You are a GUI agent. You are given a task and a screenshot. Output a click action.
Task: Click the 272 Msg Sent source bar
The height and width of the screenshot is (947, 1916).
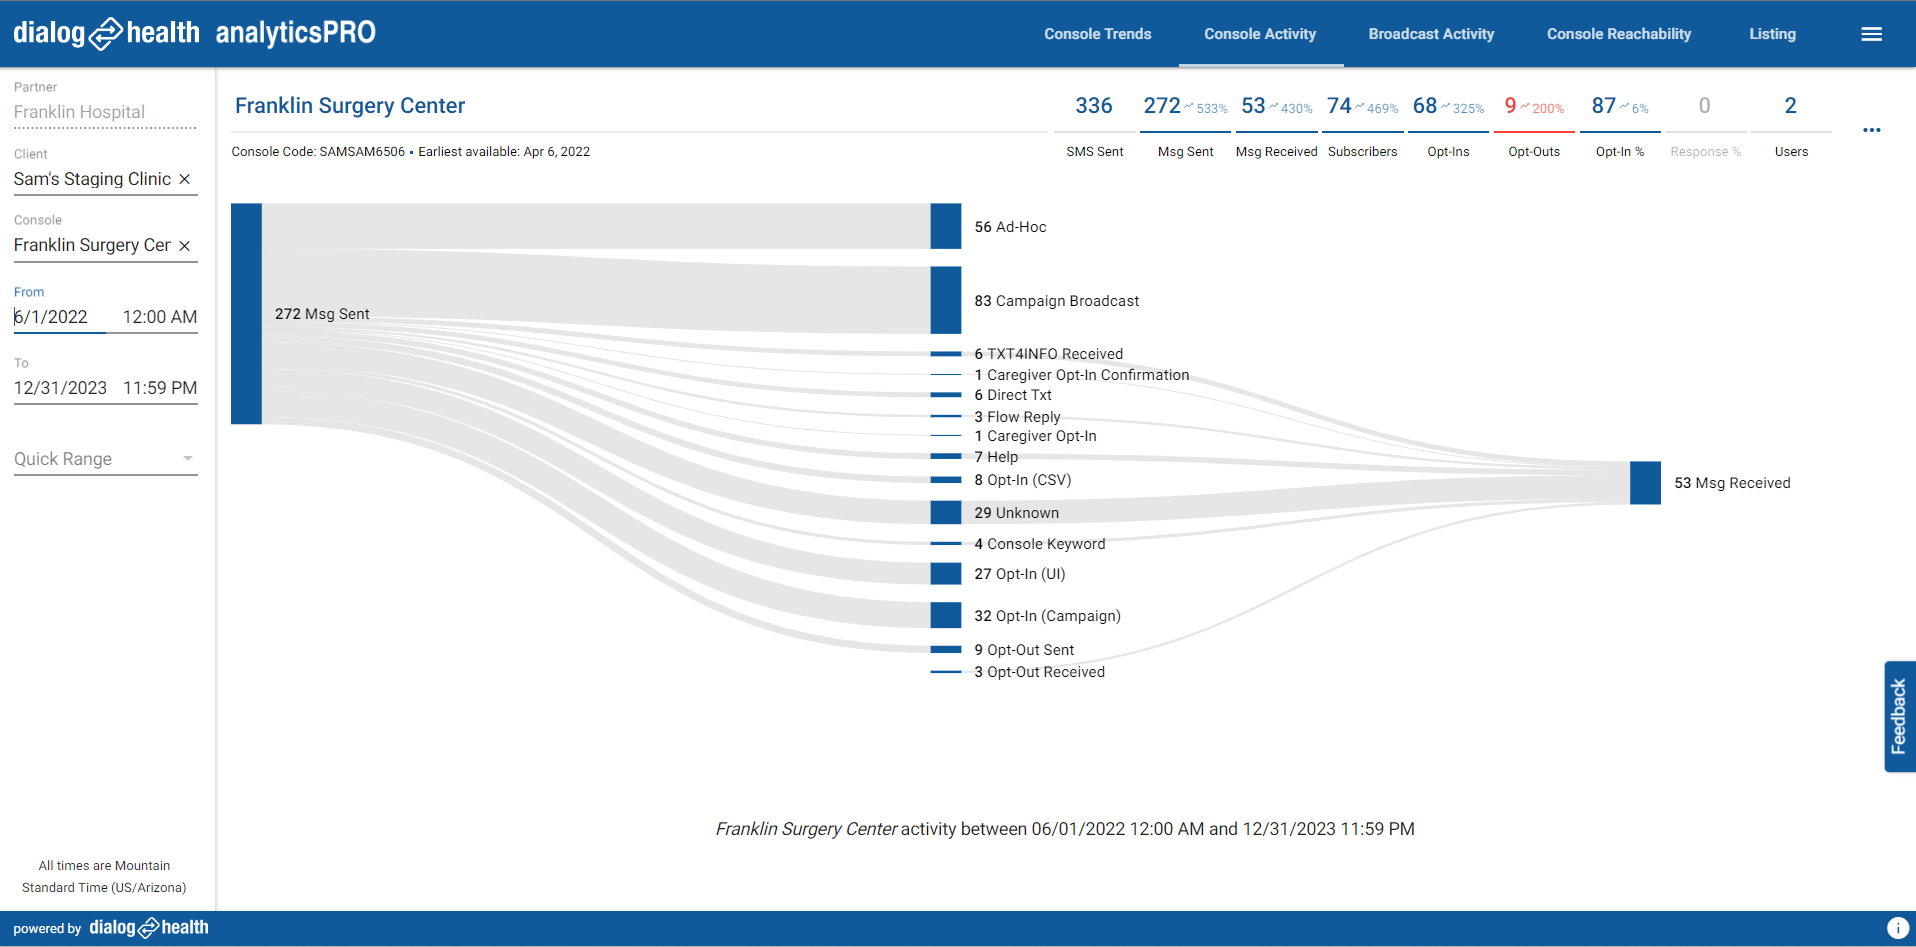(x=246, y=314)
